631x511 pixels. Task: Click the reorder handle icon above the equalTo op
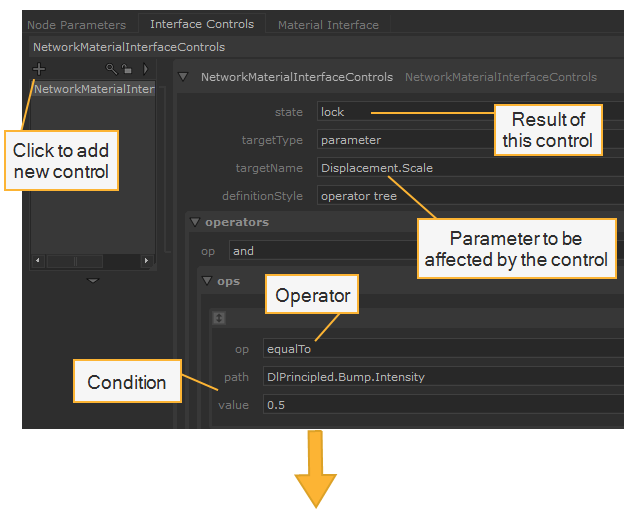tap(219, 318)
